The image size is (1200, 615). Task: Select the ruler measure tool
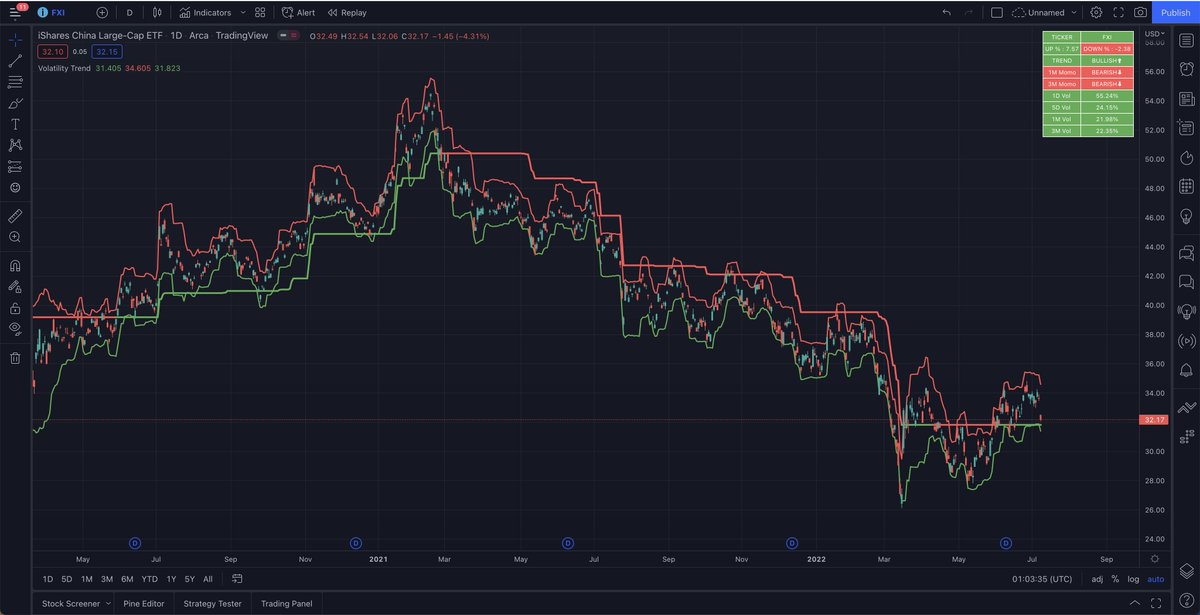click(15, 215)
